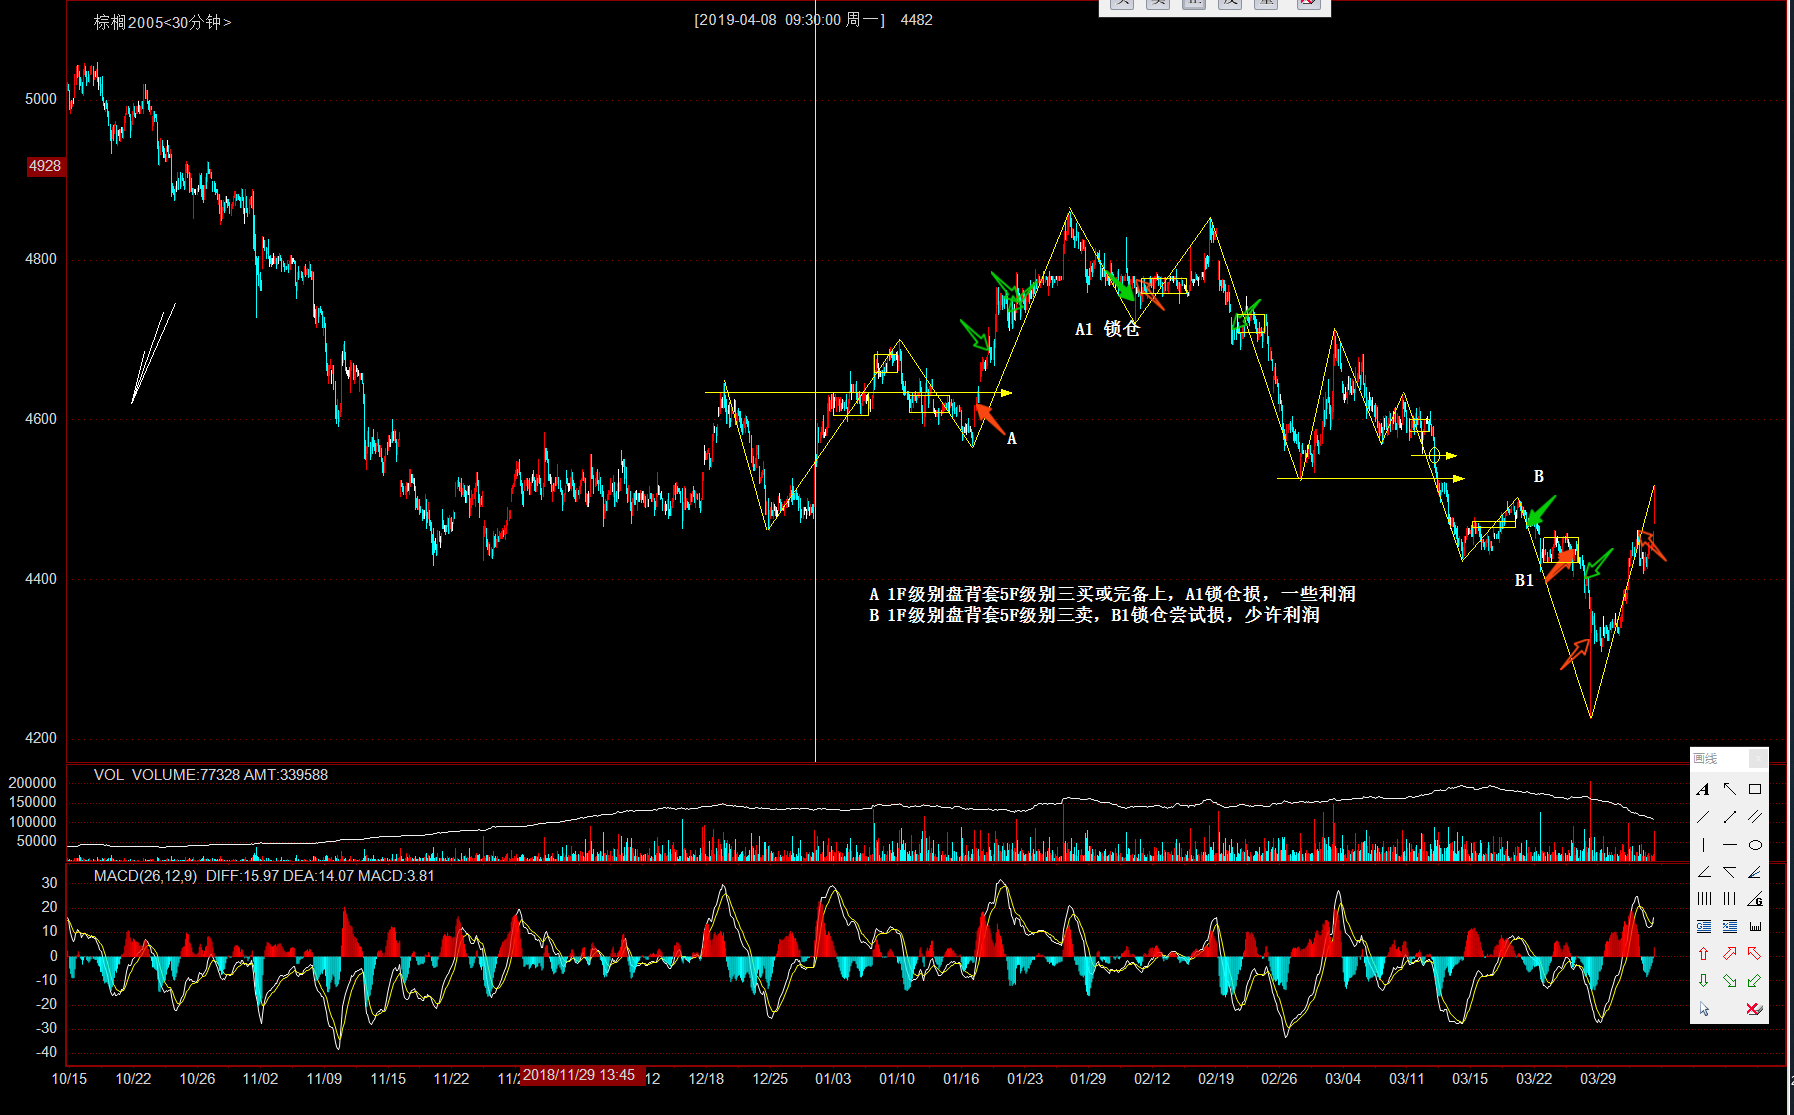Select the ruler measurement tool

point(1755,926)
